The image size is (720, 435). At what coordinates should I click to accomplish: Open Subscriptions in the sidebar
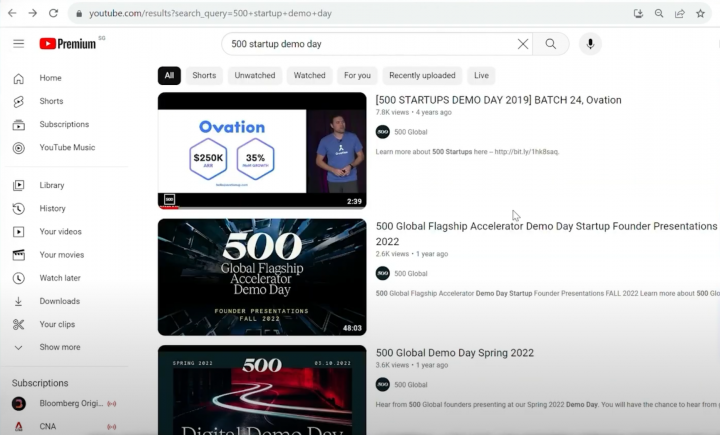(x=63, y=125)
